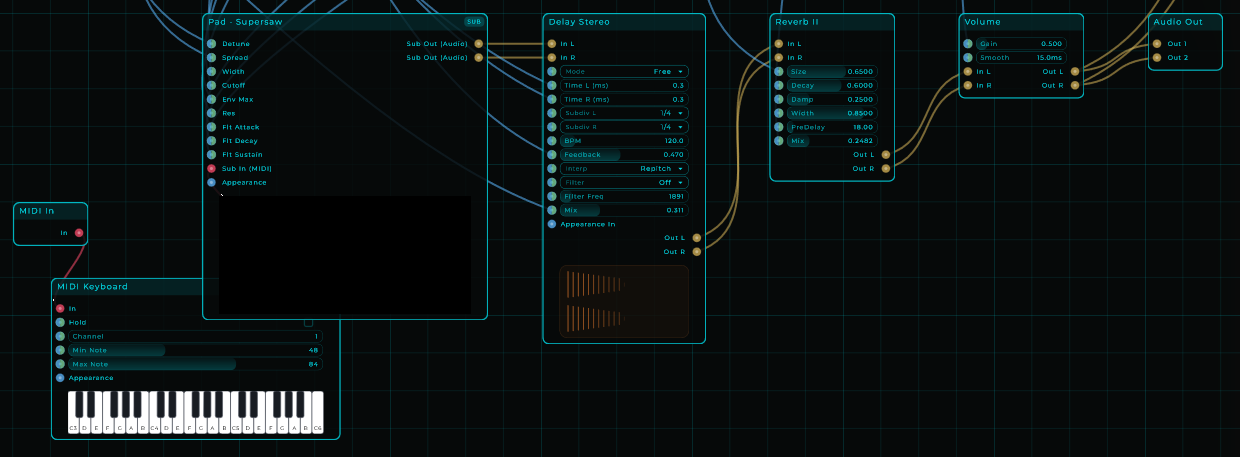Click the Time R (ms) field
Image resolution: width=1240 pixels, height=457 pixels.
point(624,99)
